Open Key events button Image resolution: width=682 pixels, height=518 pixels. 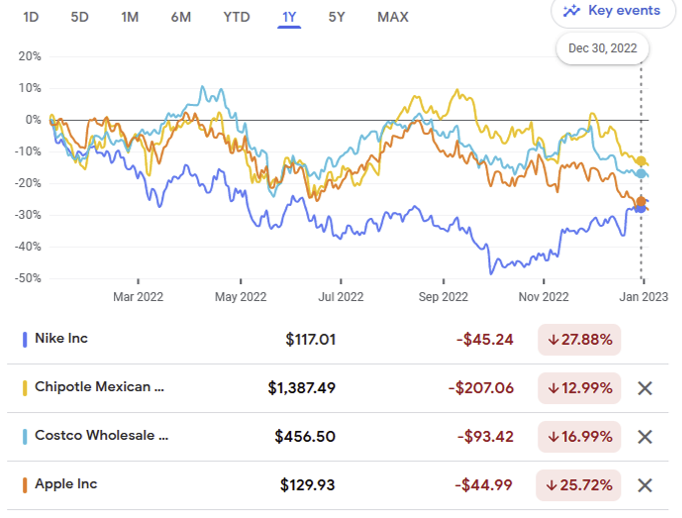(x=612, y=11)
